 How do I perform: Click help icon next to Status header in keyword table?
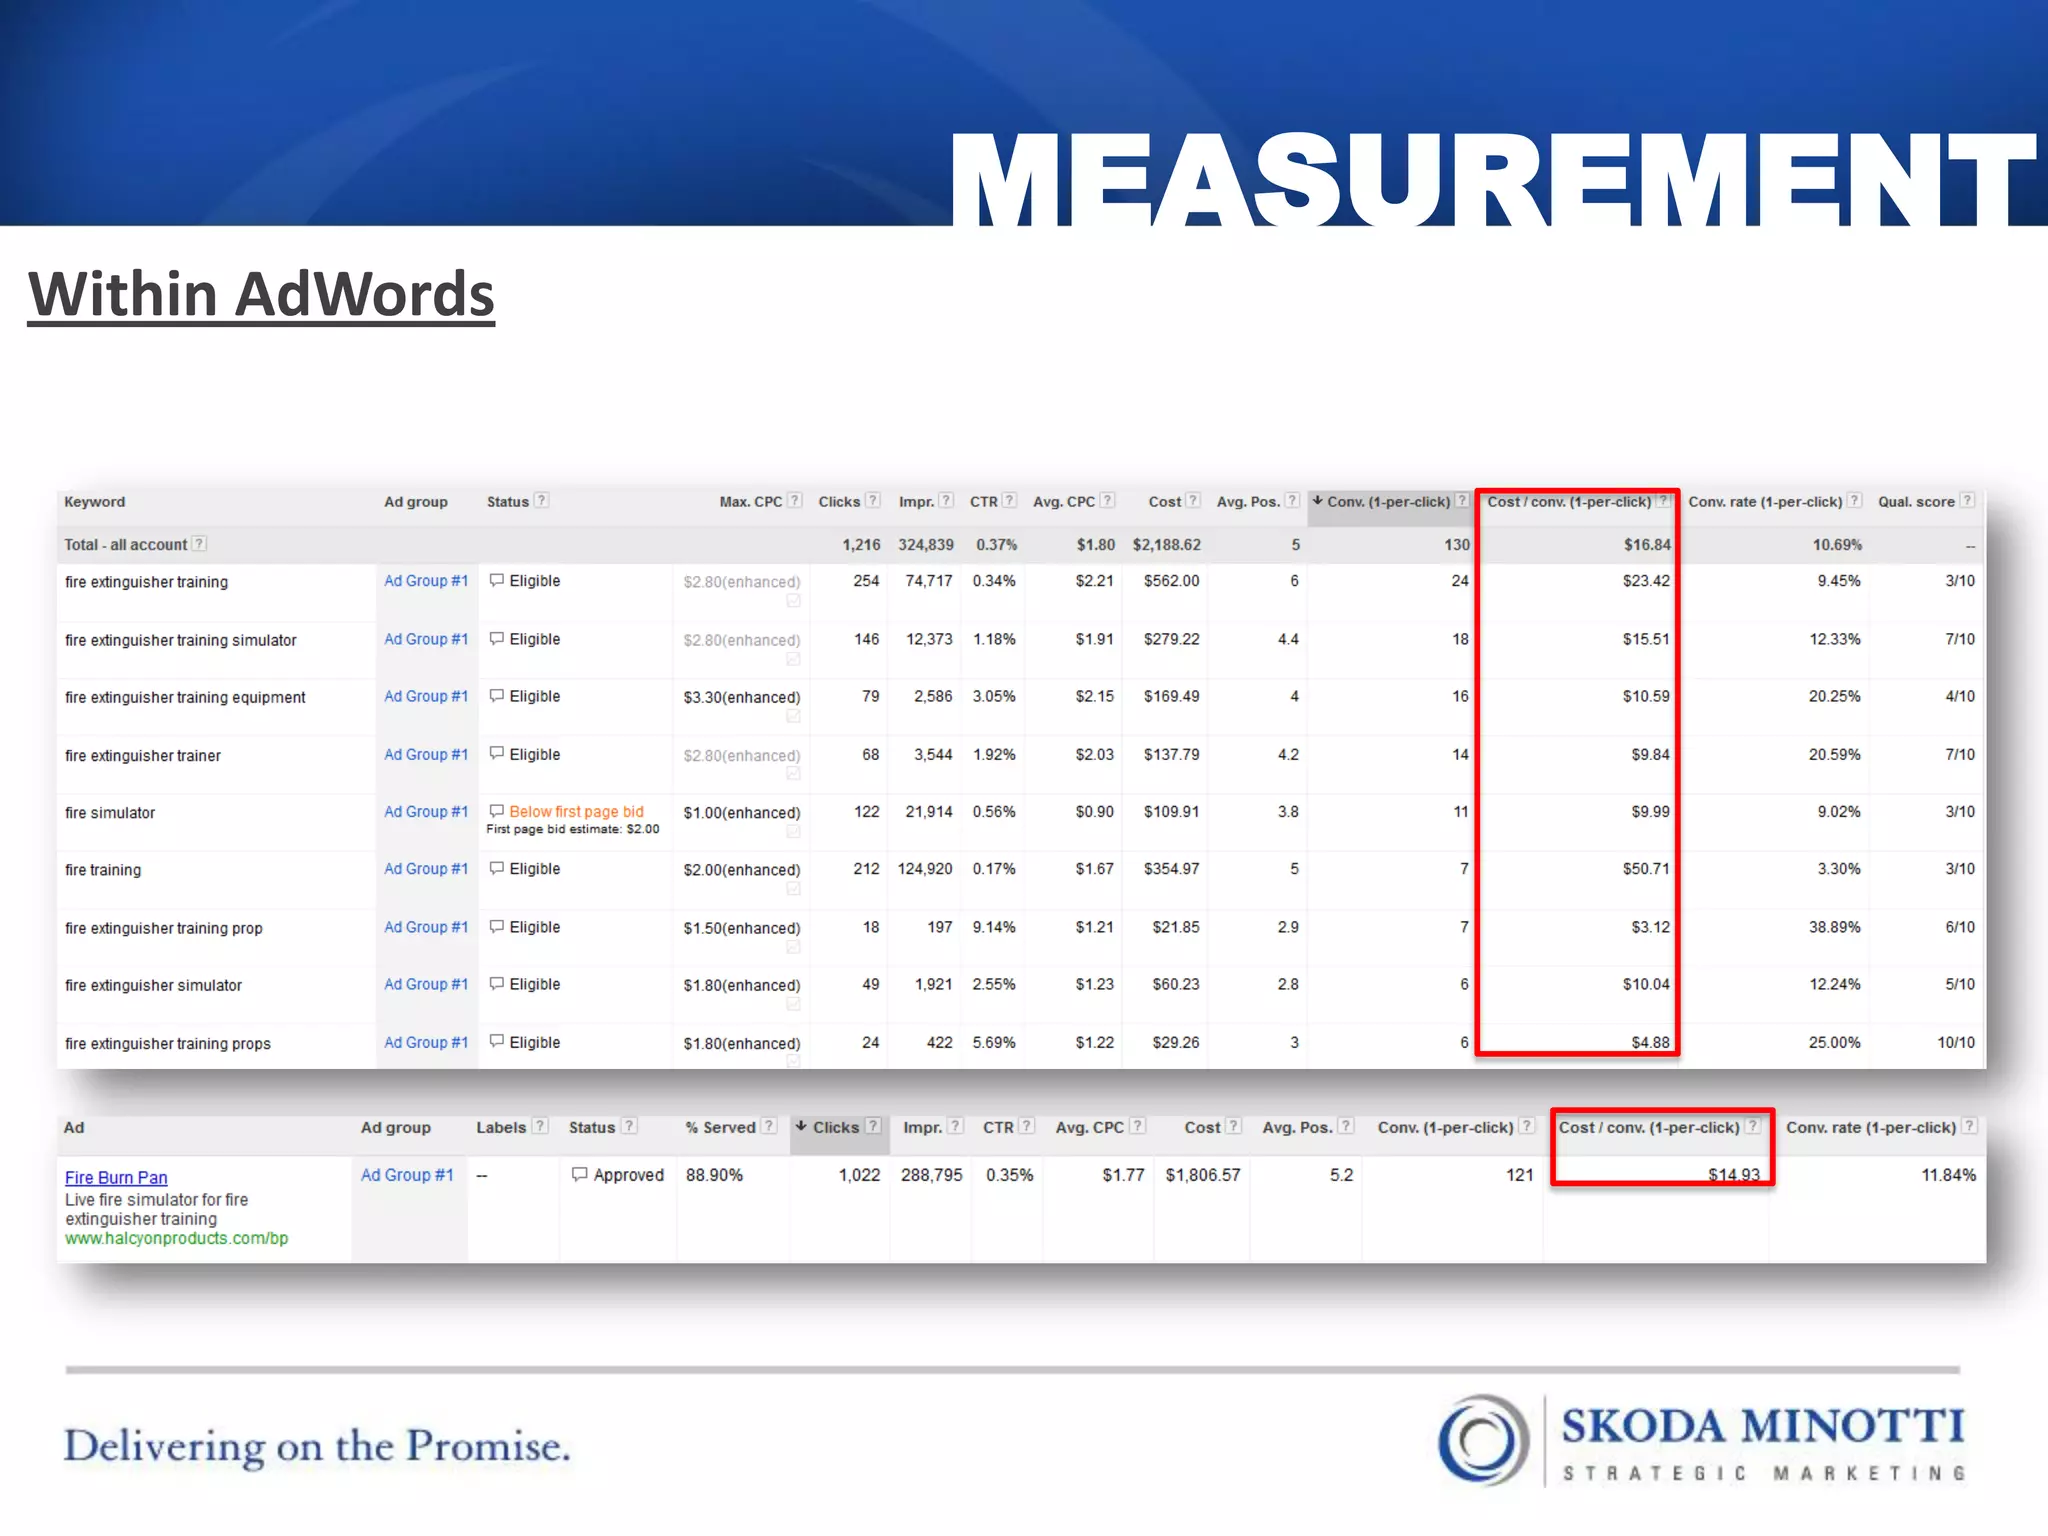tap(541, 500)
